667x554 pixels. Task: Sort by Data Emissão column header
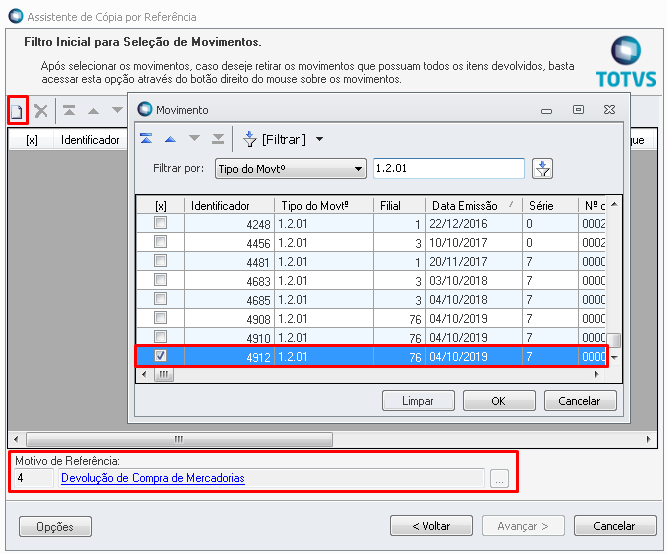(x=473, y=206)
